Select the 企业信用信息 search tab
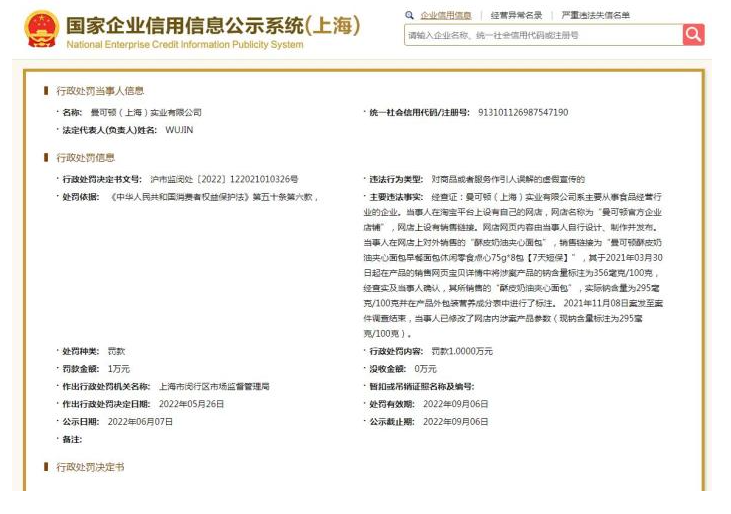This screenshot has width=731, height=514. click(x=446, y=15)
